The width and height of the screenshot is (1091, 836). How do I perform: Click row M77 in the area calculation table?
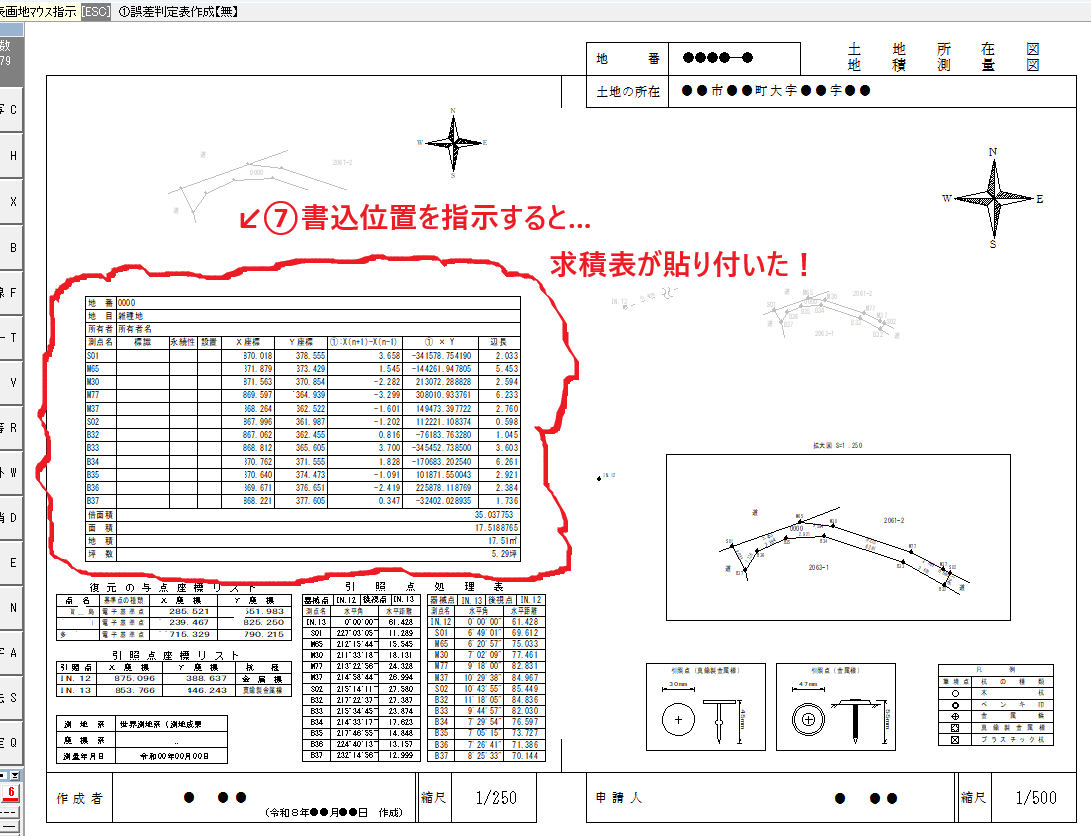[x=303, y=395]
